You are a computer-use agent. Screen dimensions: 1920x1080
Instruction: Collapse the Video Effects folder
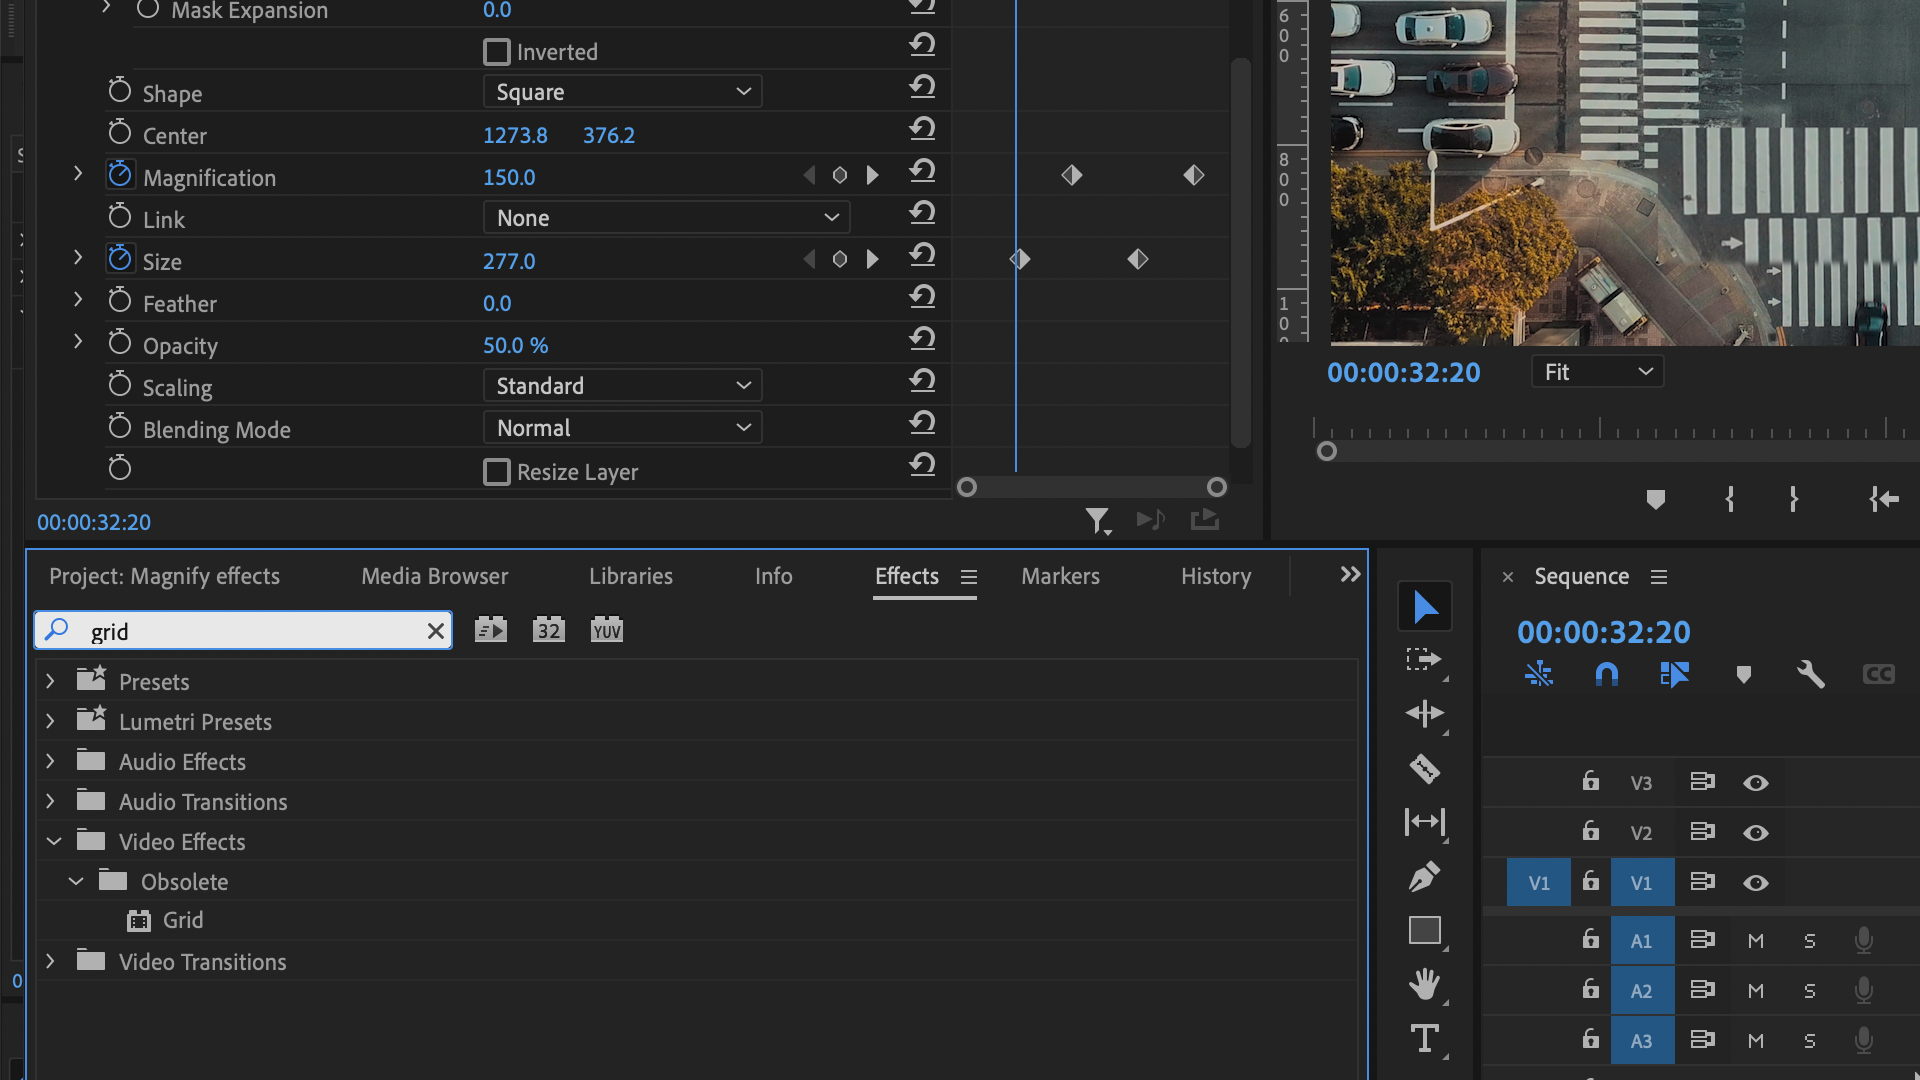point(54,841)
